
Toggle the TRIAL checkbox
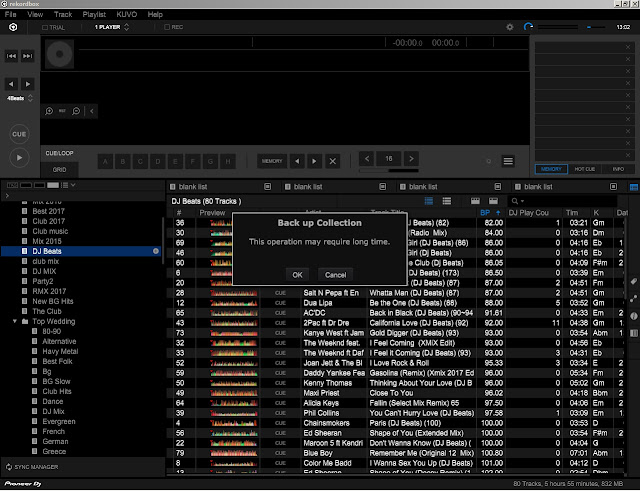45,27
